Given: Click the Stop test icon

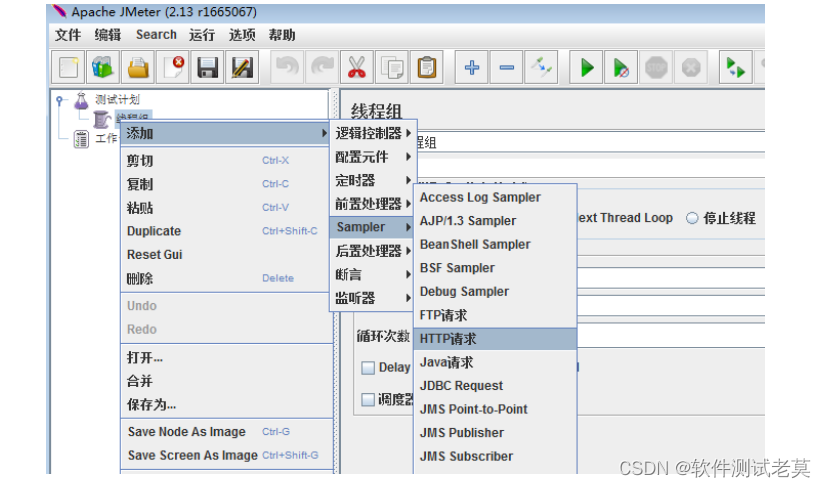Looking at the screenshot, I should [x=656, y=67].
